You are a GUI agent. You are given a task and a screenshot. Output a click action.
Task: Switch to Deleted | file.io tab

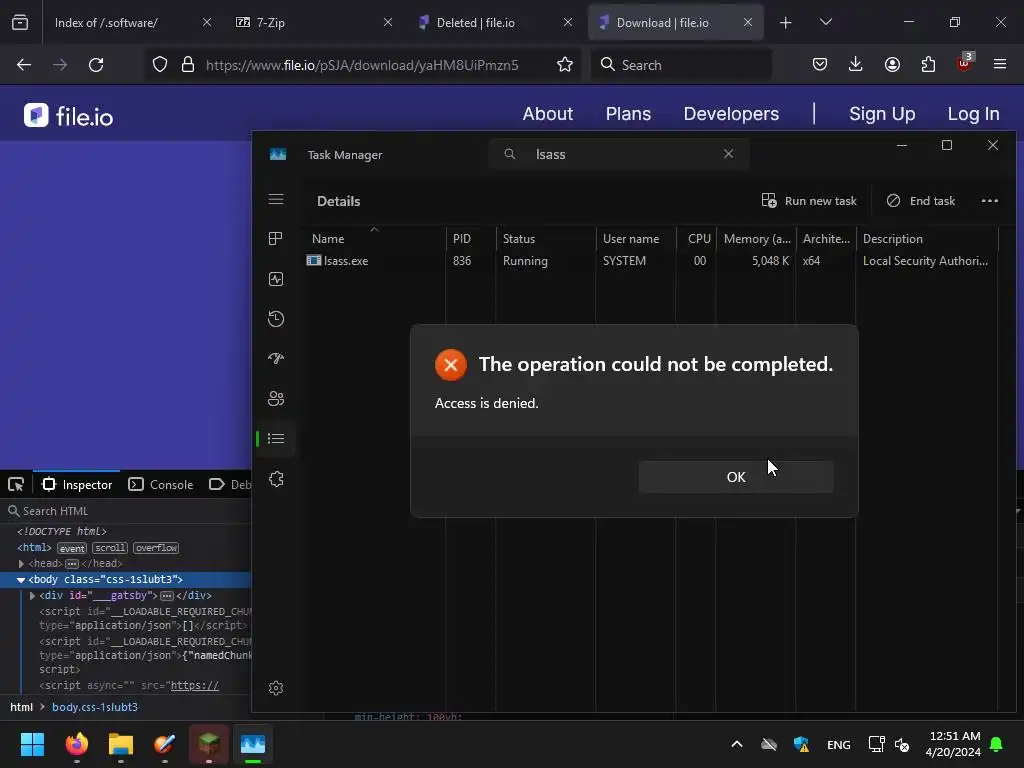tap(493, 22)
